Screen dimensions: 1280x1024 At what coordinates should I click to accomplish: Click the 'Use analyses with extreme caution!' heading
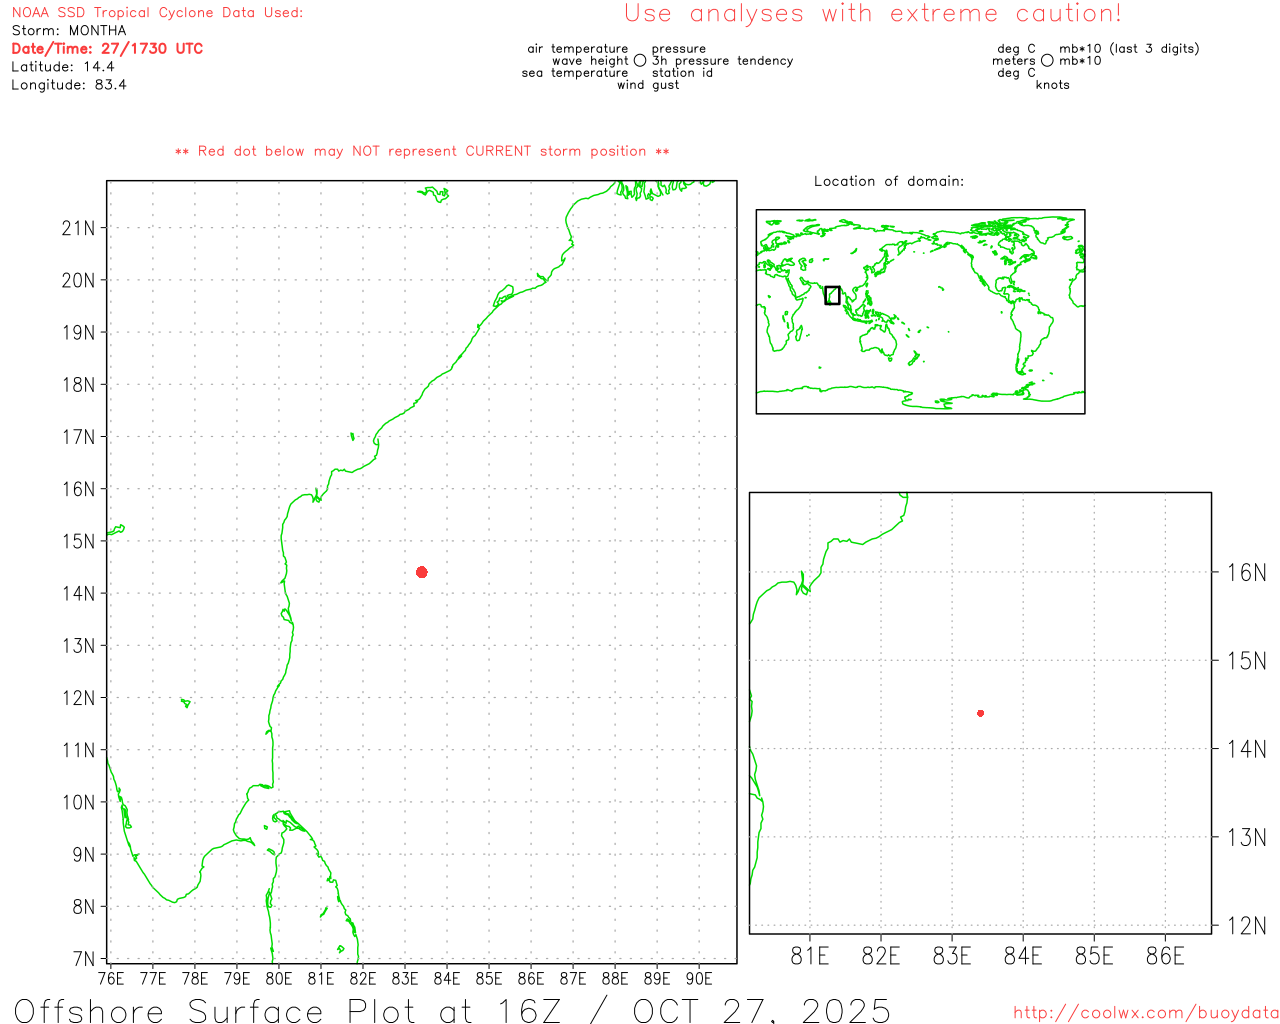click(873, 14)
